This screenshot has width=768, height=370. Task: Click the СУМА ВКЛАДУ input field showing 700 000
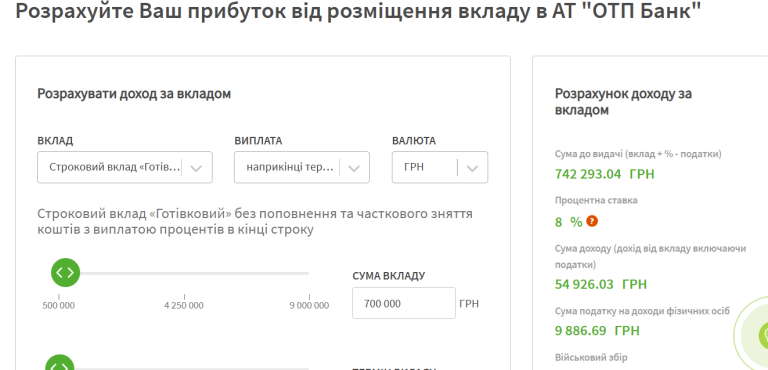pyautogui.click(x=404, y=303)
